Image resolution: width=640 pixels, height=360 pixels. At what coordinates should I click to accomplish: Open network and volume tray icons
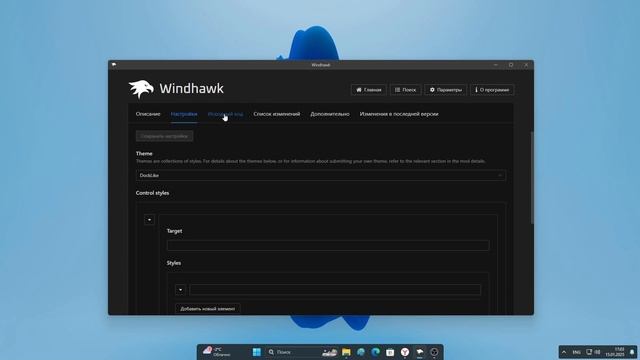[593, 352]
